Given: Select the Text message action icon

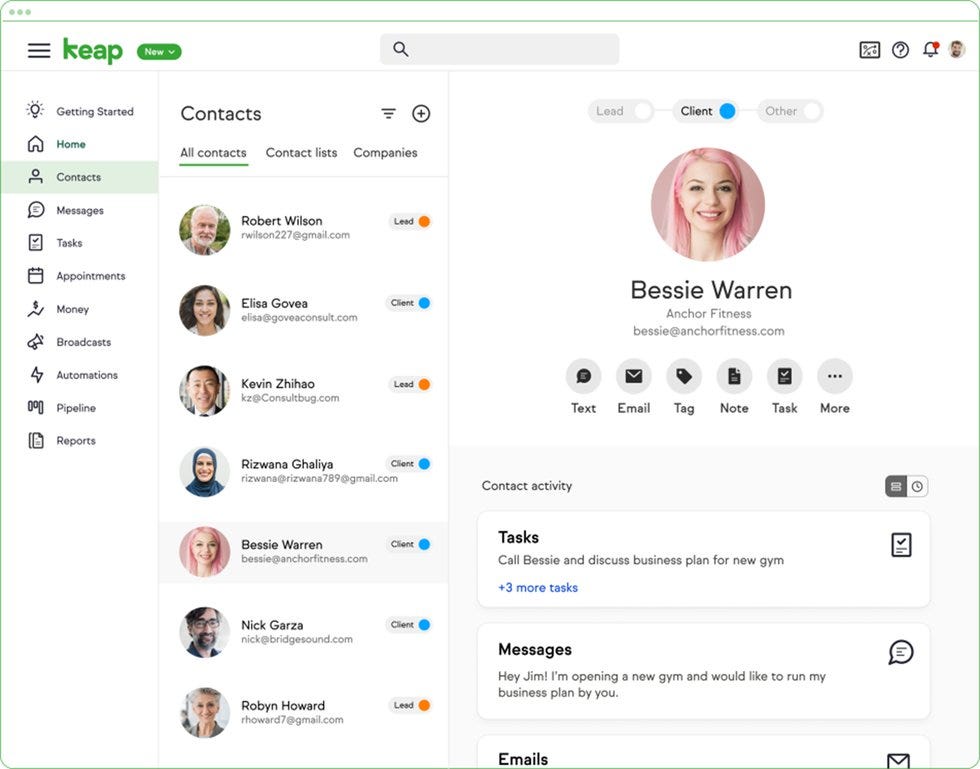Looking at the screenshot, I should [583, 377].
